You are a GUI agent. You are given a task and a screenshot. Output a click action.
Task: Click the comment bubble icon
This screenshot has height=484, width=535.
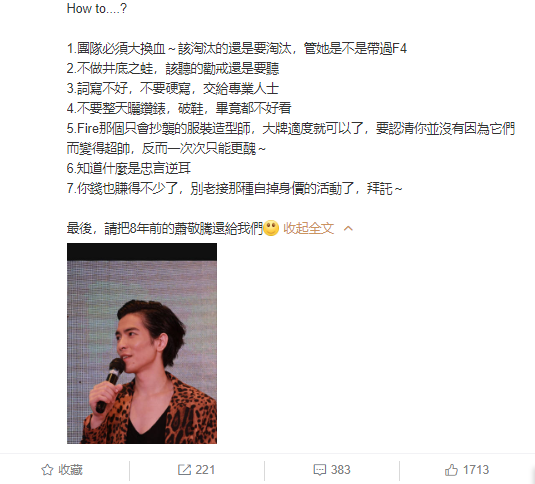320,470
